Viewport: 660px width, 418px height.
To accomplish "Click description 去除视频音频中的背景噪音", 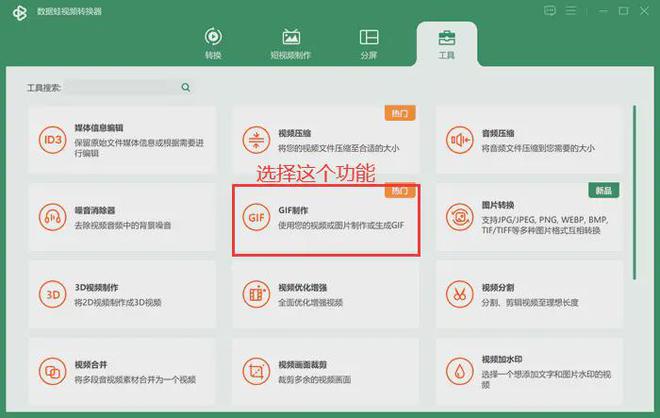I will click(x=123, y=226).
